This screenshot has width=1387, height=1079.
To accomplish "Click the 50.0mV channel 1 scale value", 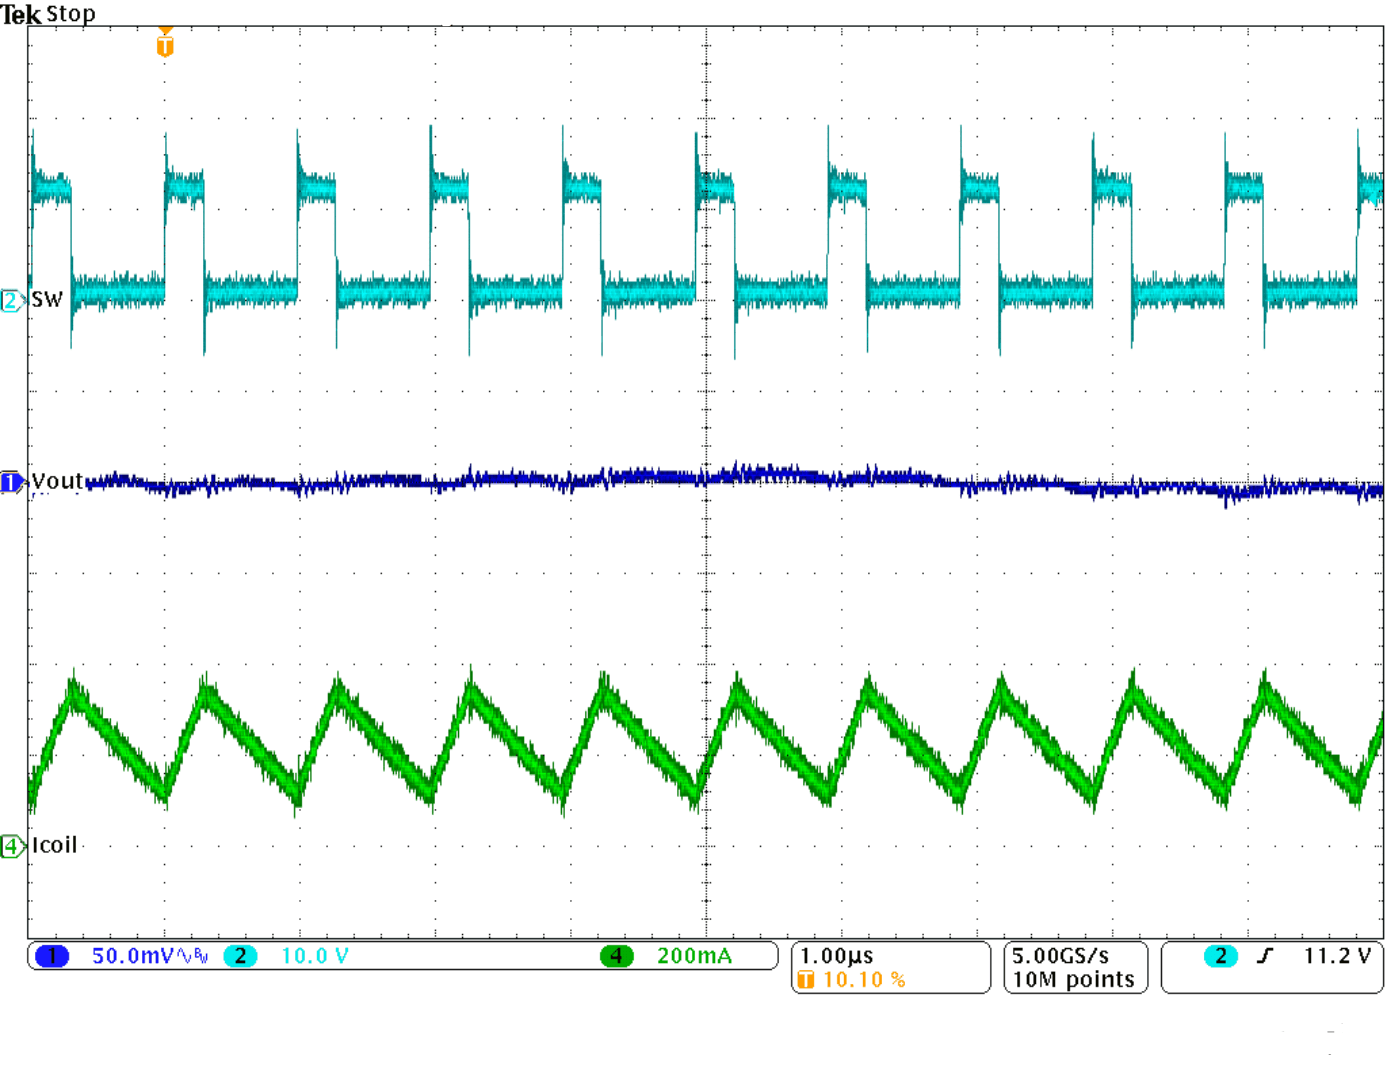I will tap(133, 956).
